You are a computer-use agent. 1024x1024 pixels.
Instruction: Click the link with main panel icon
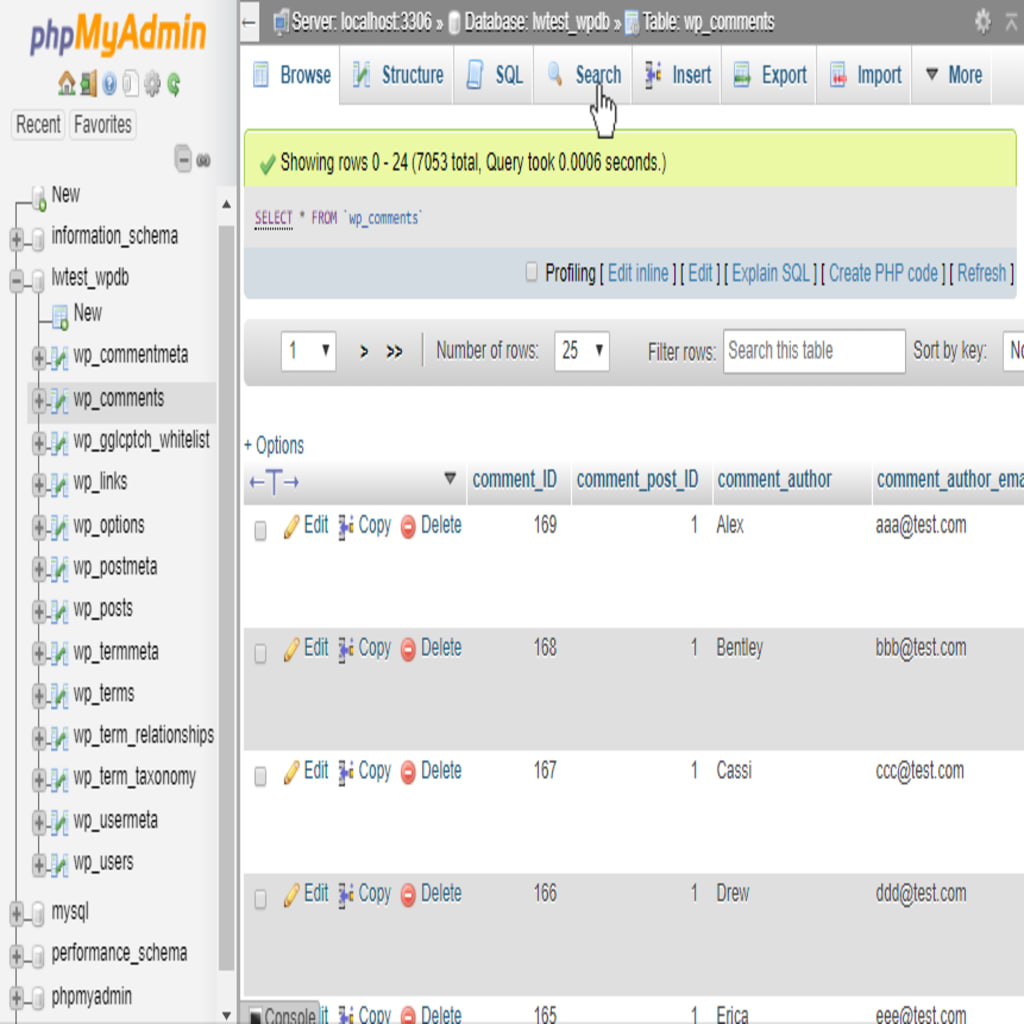point(203,160)
